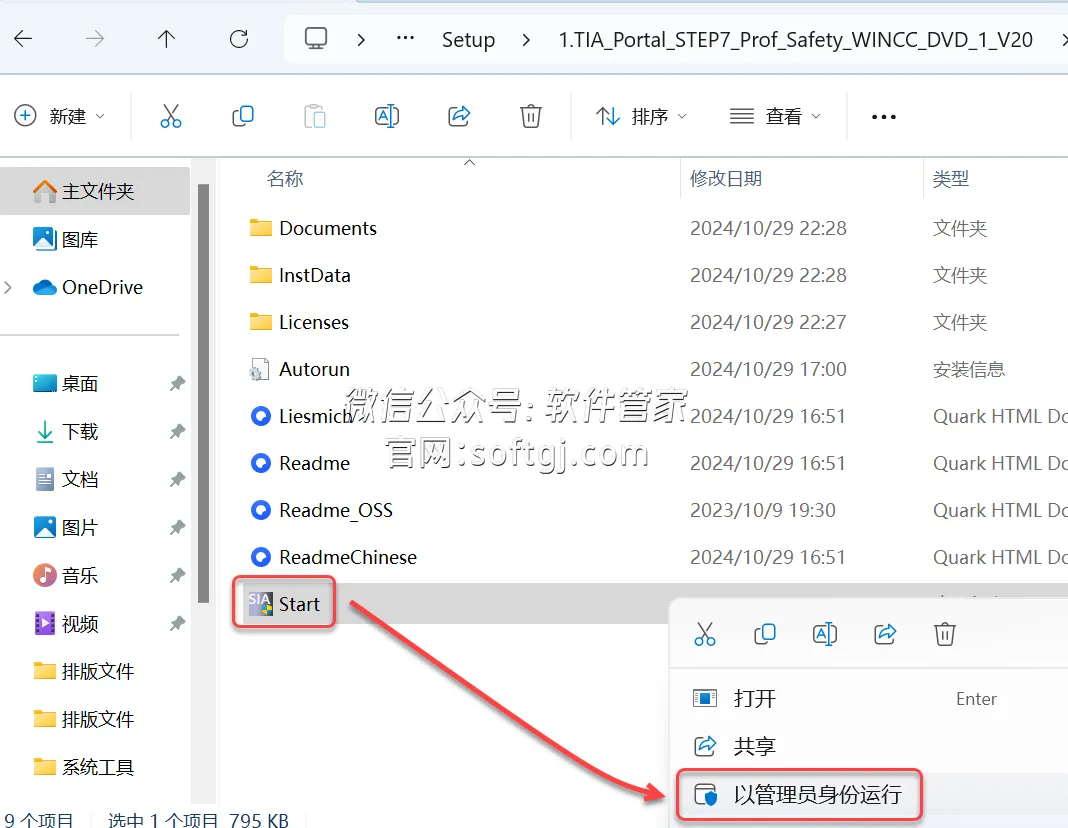Viewport: 1068px width, 828px height.
Task: Click the Paste clipboard icon in toolbar
Action: coord(315,116)
